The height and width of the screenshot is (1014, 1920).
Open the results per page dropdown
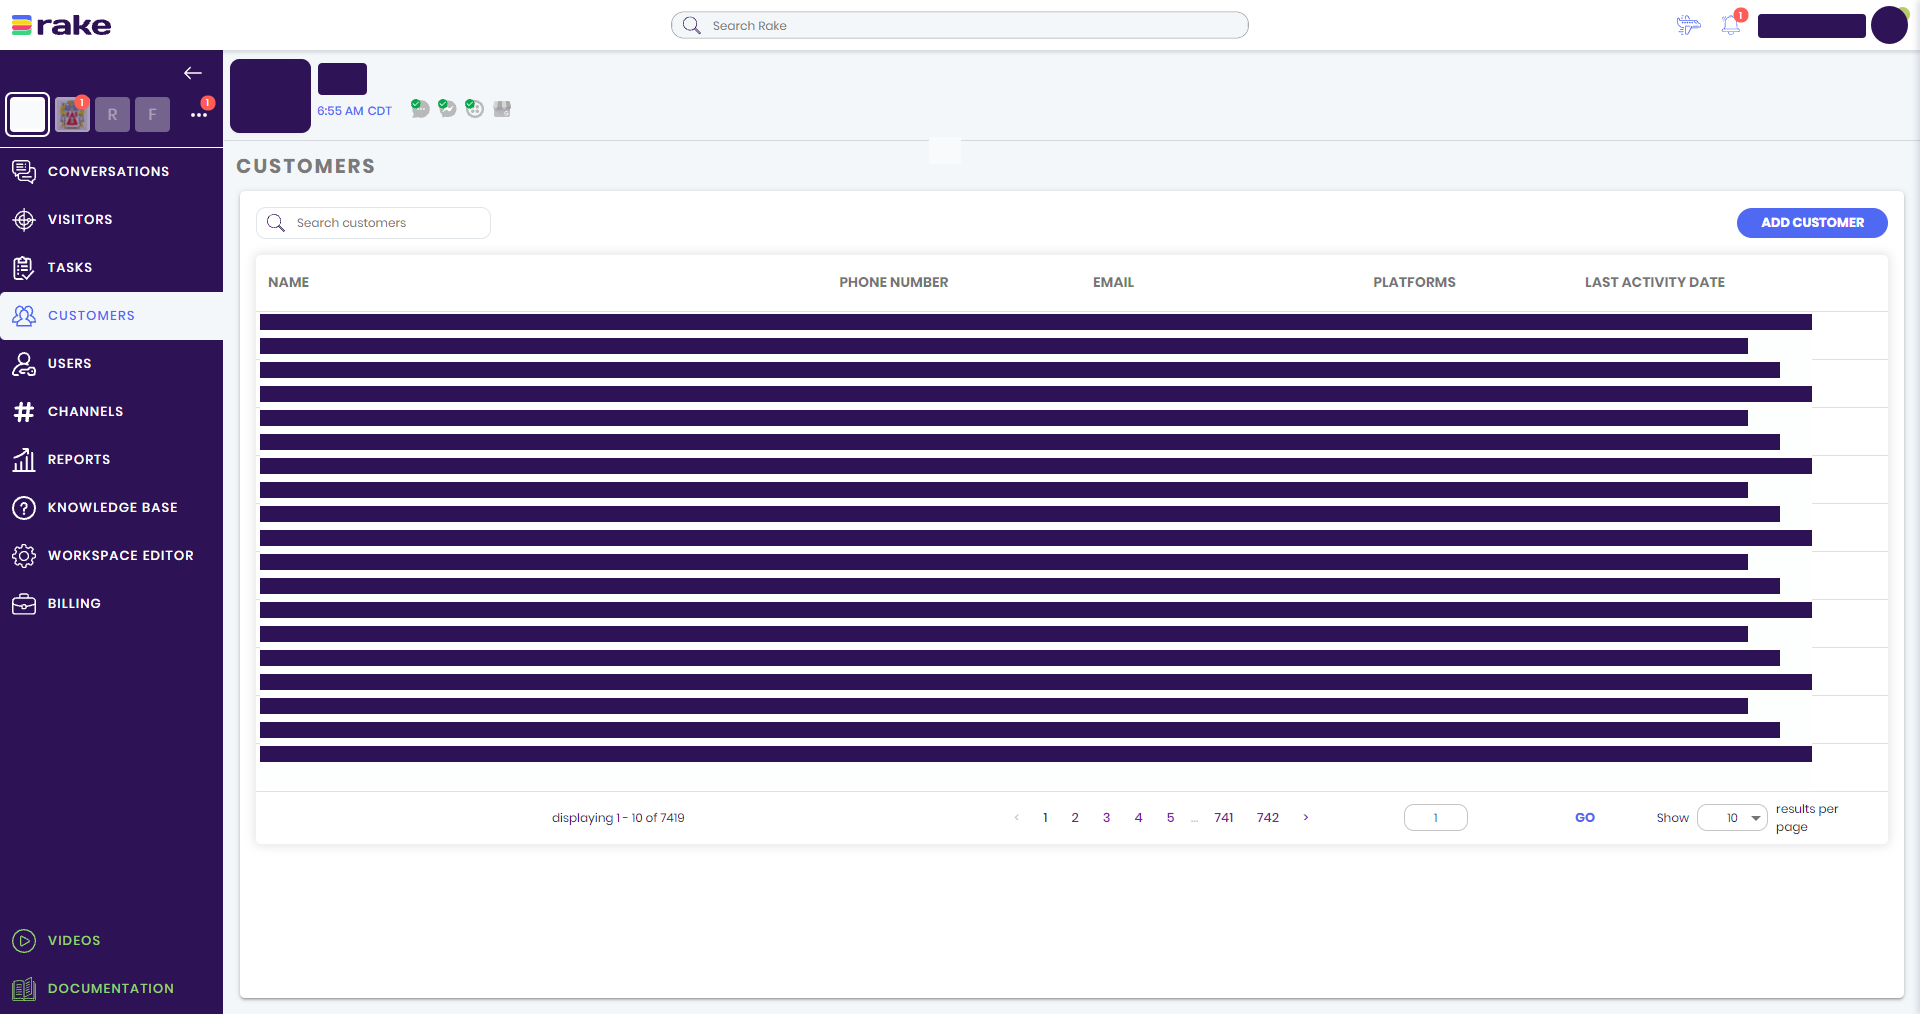pos(1732,818)
